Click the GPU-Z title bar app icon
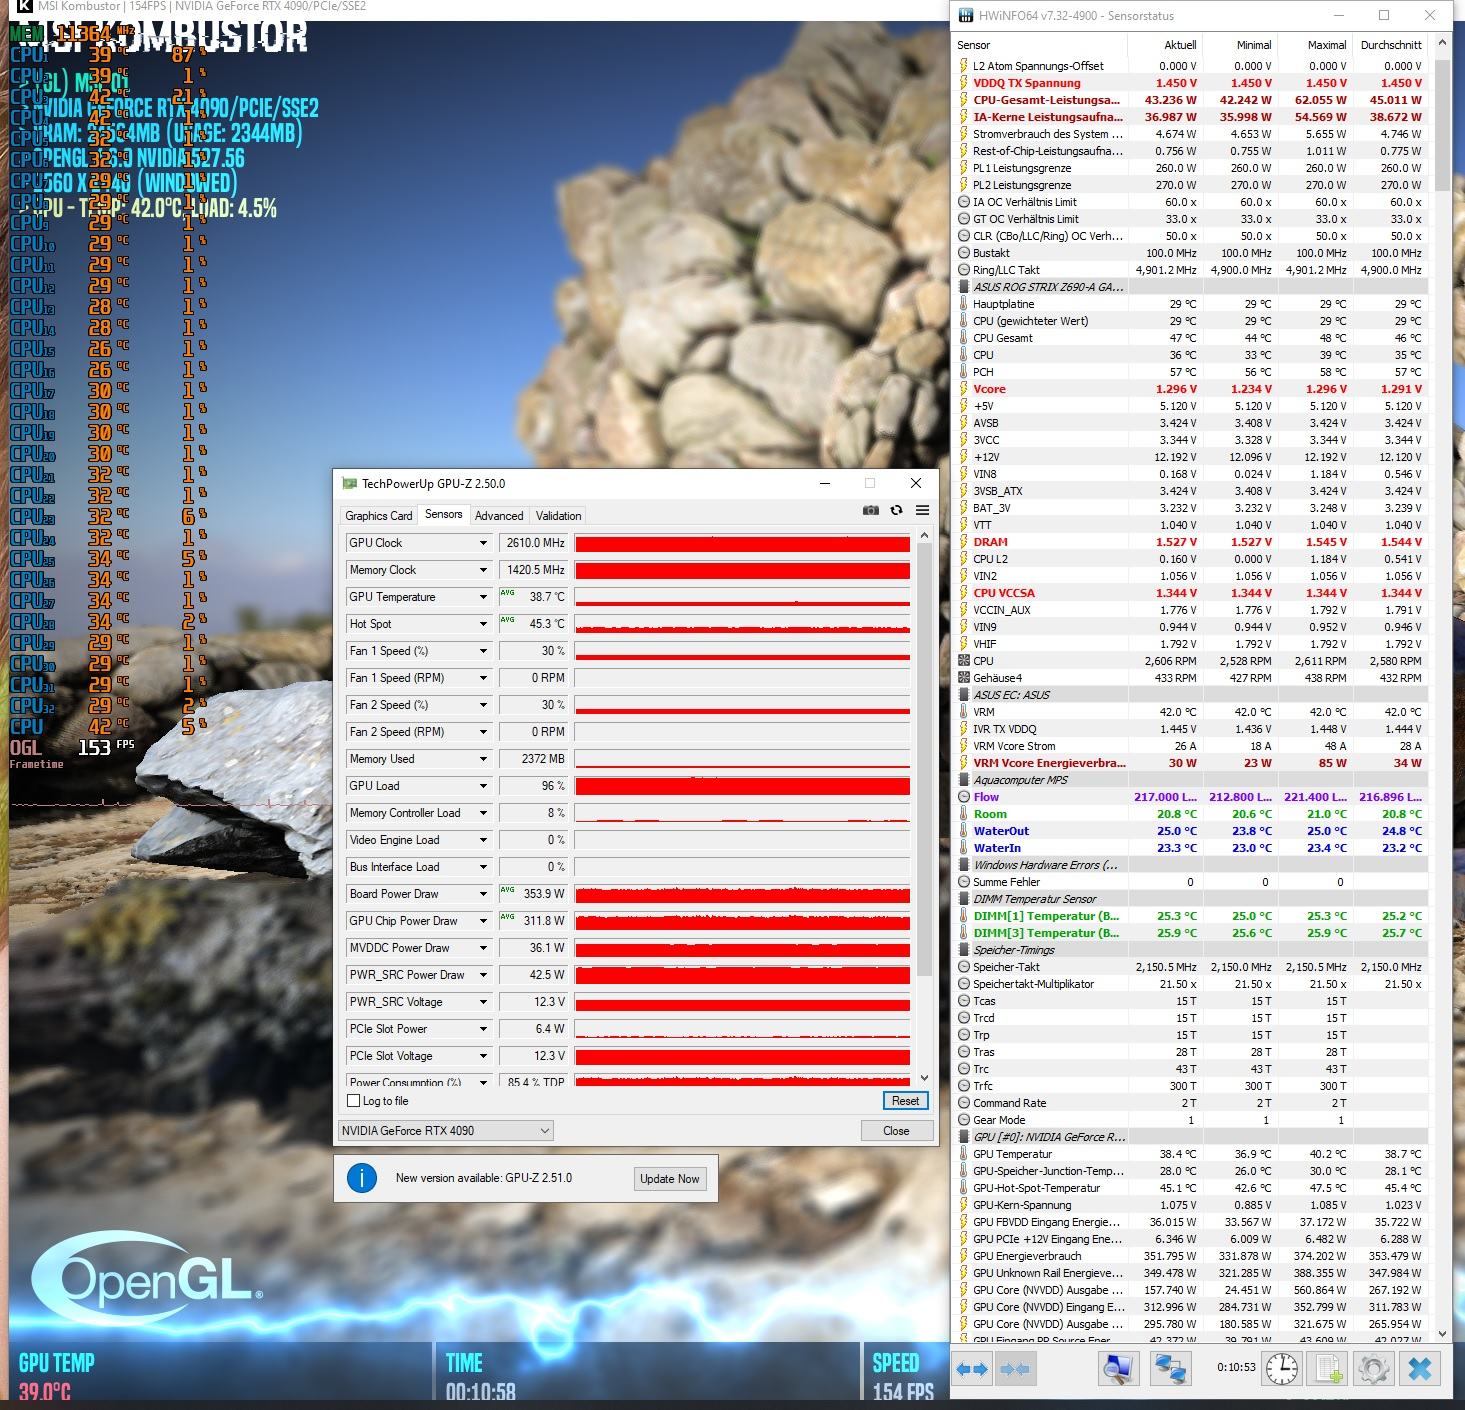 [349, 484]
